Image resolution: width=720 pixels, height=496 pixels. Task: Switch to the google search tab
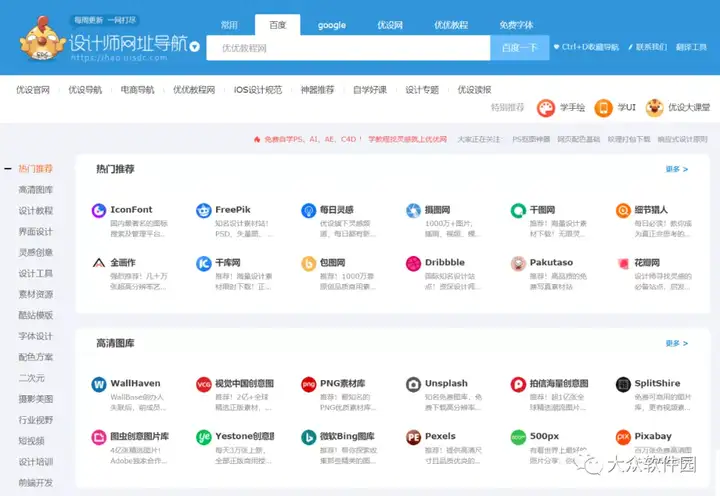332,25
